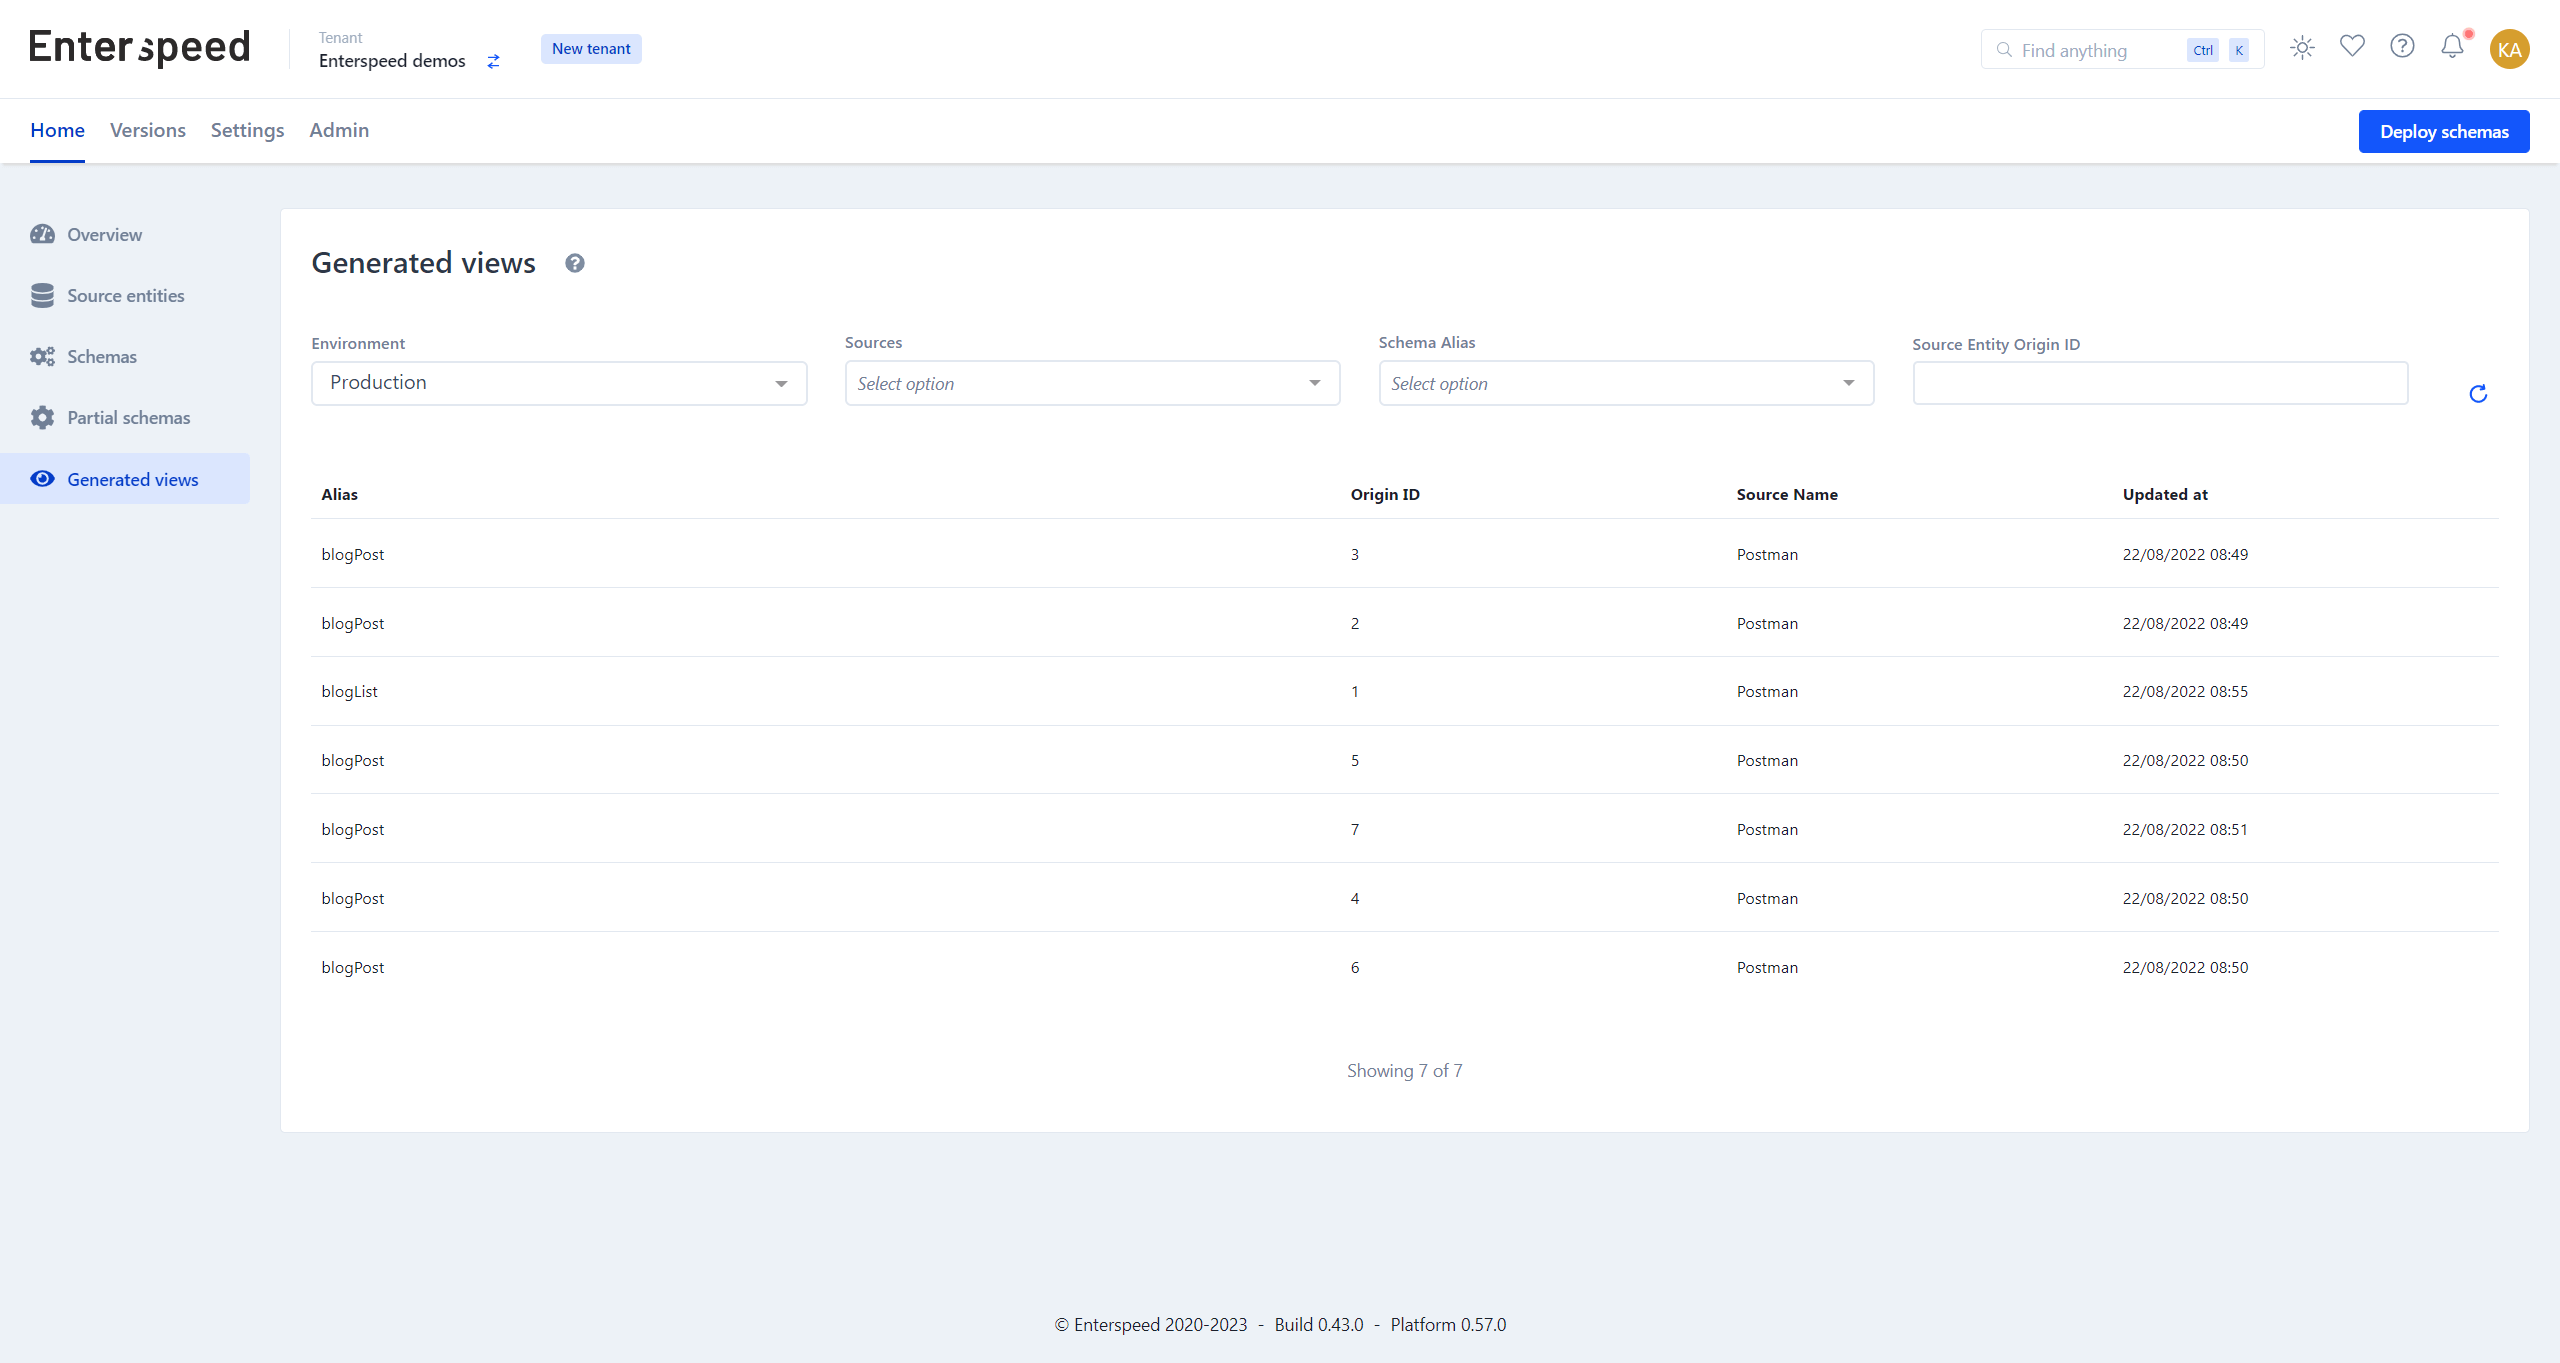This screenshot has width=2560, height=1363.
Task: Open blogPost row with Origin ID 7
Action: [1405, 829]
